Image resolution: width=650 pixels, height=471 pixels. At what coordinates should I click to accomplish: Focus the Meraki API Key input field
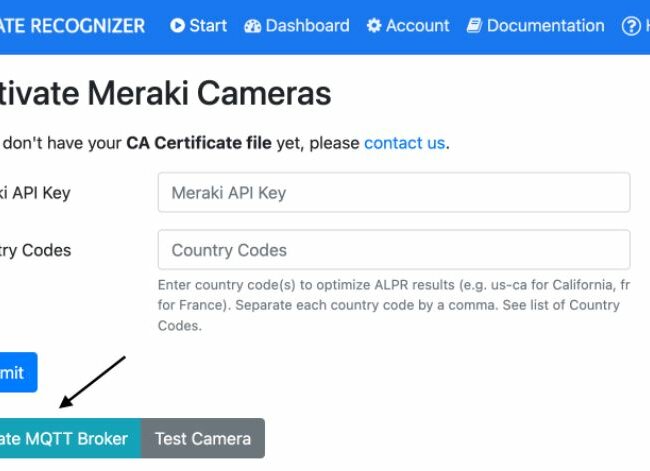coord(394,192)
